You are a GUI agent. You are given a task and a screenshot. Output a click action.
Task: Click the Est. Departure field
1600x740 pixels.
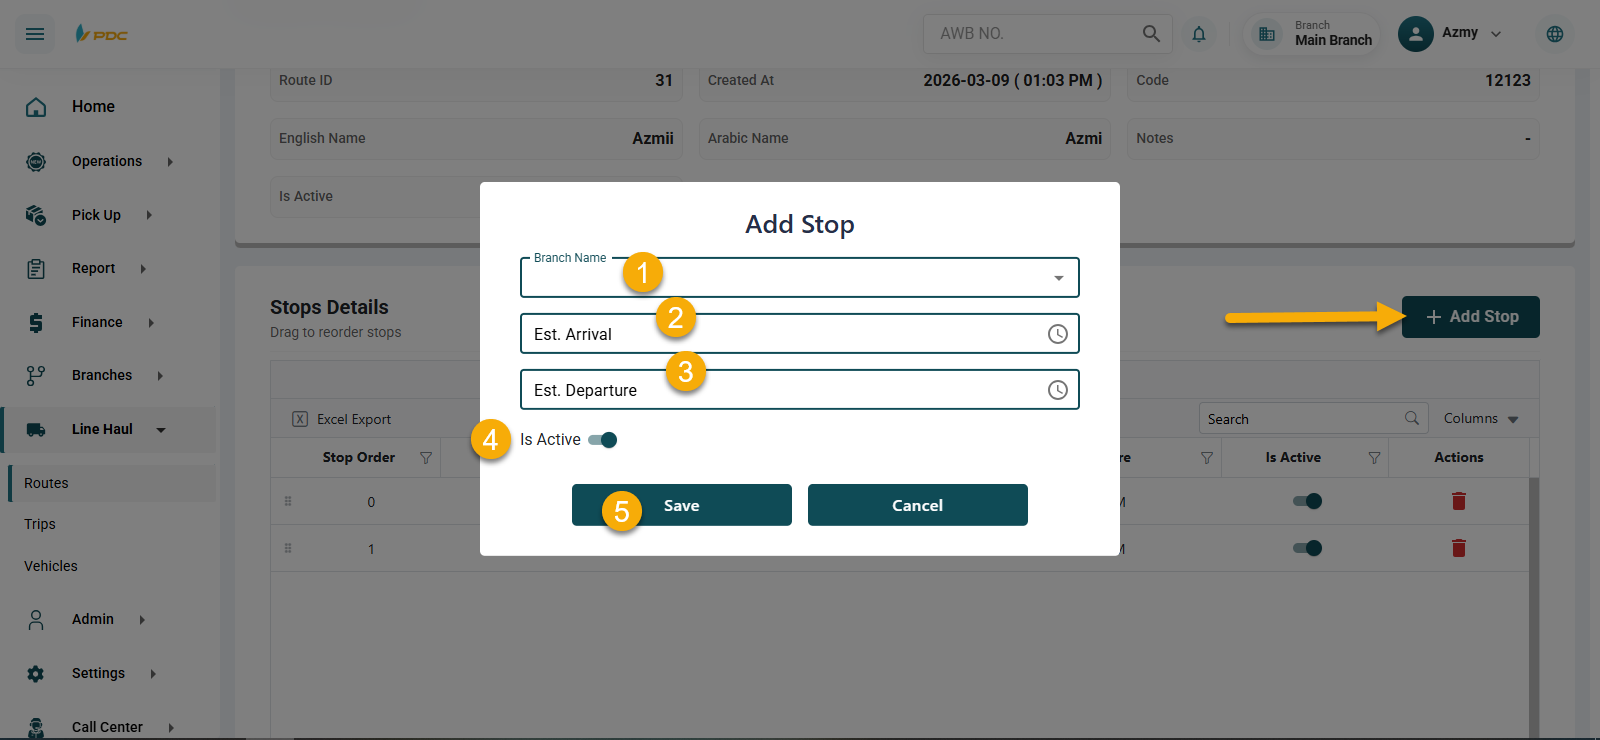pyautogui.click(x=800, y=390)
